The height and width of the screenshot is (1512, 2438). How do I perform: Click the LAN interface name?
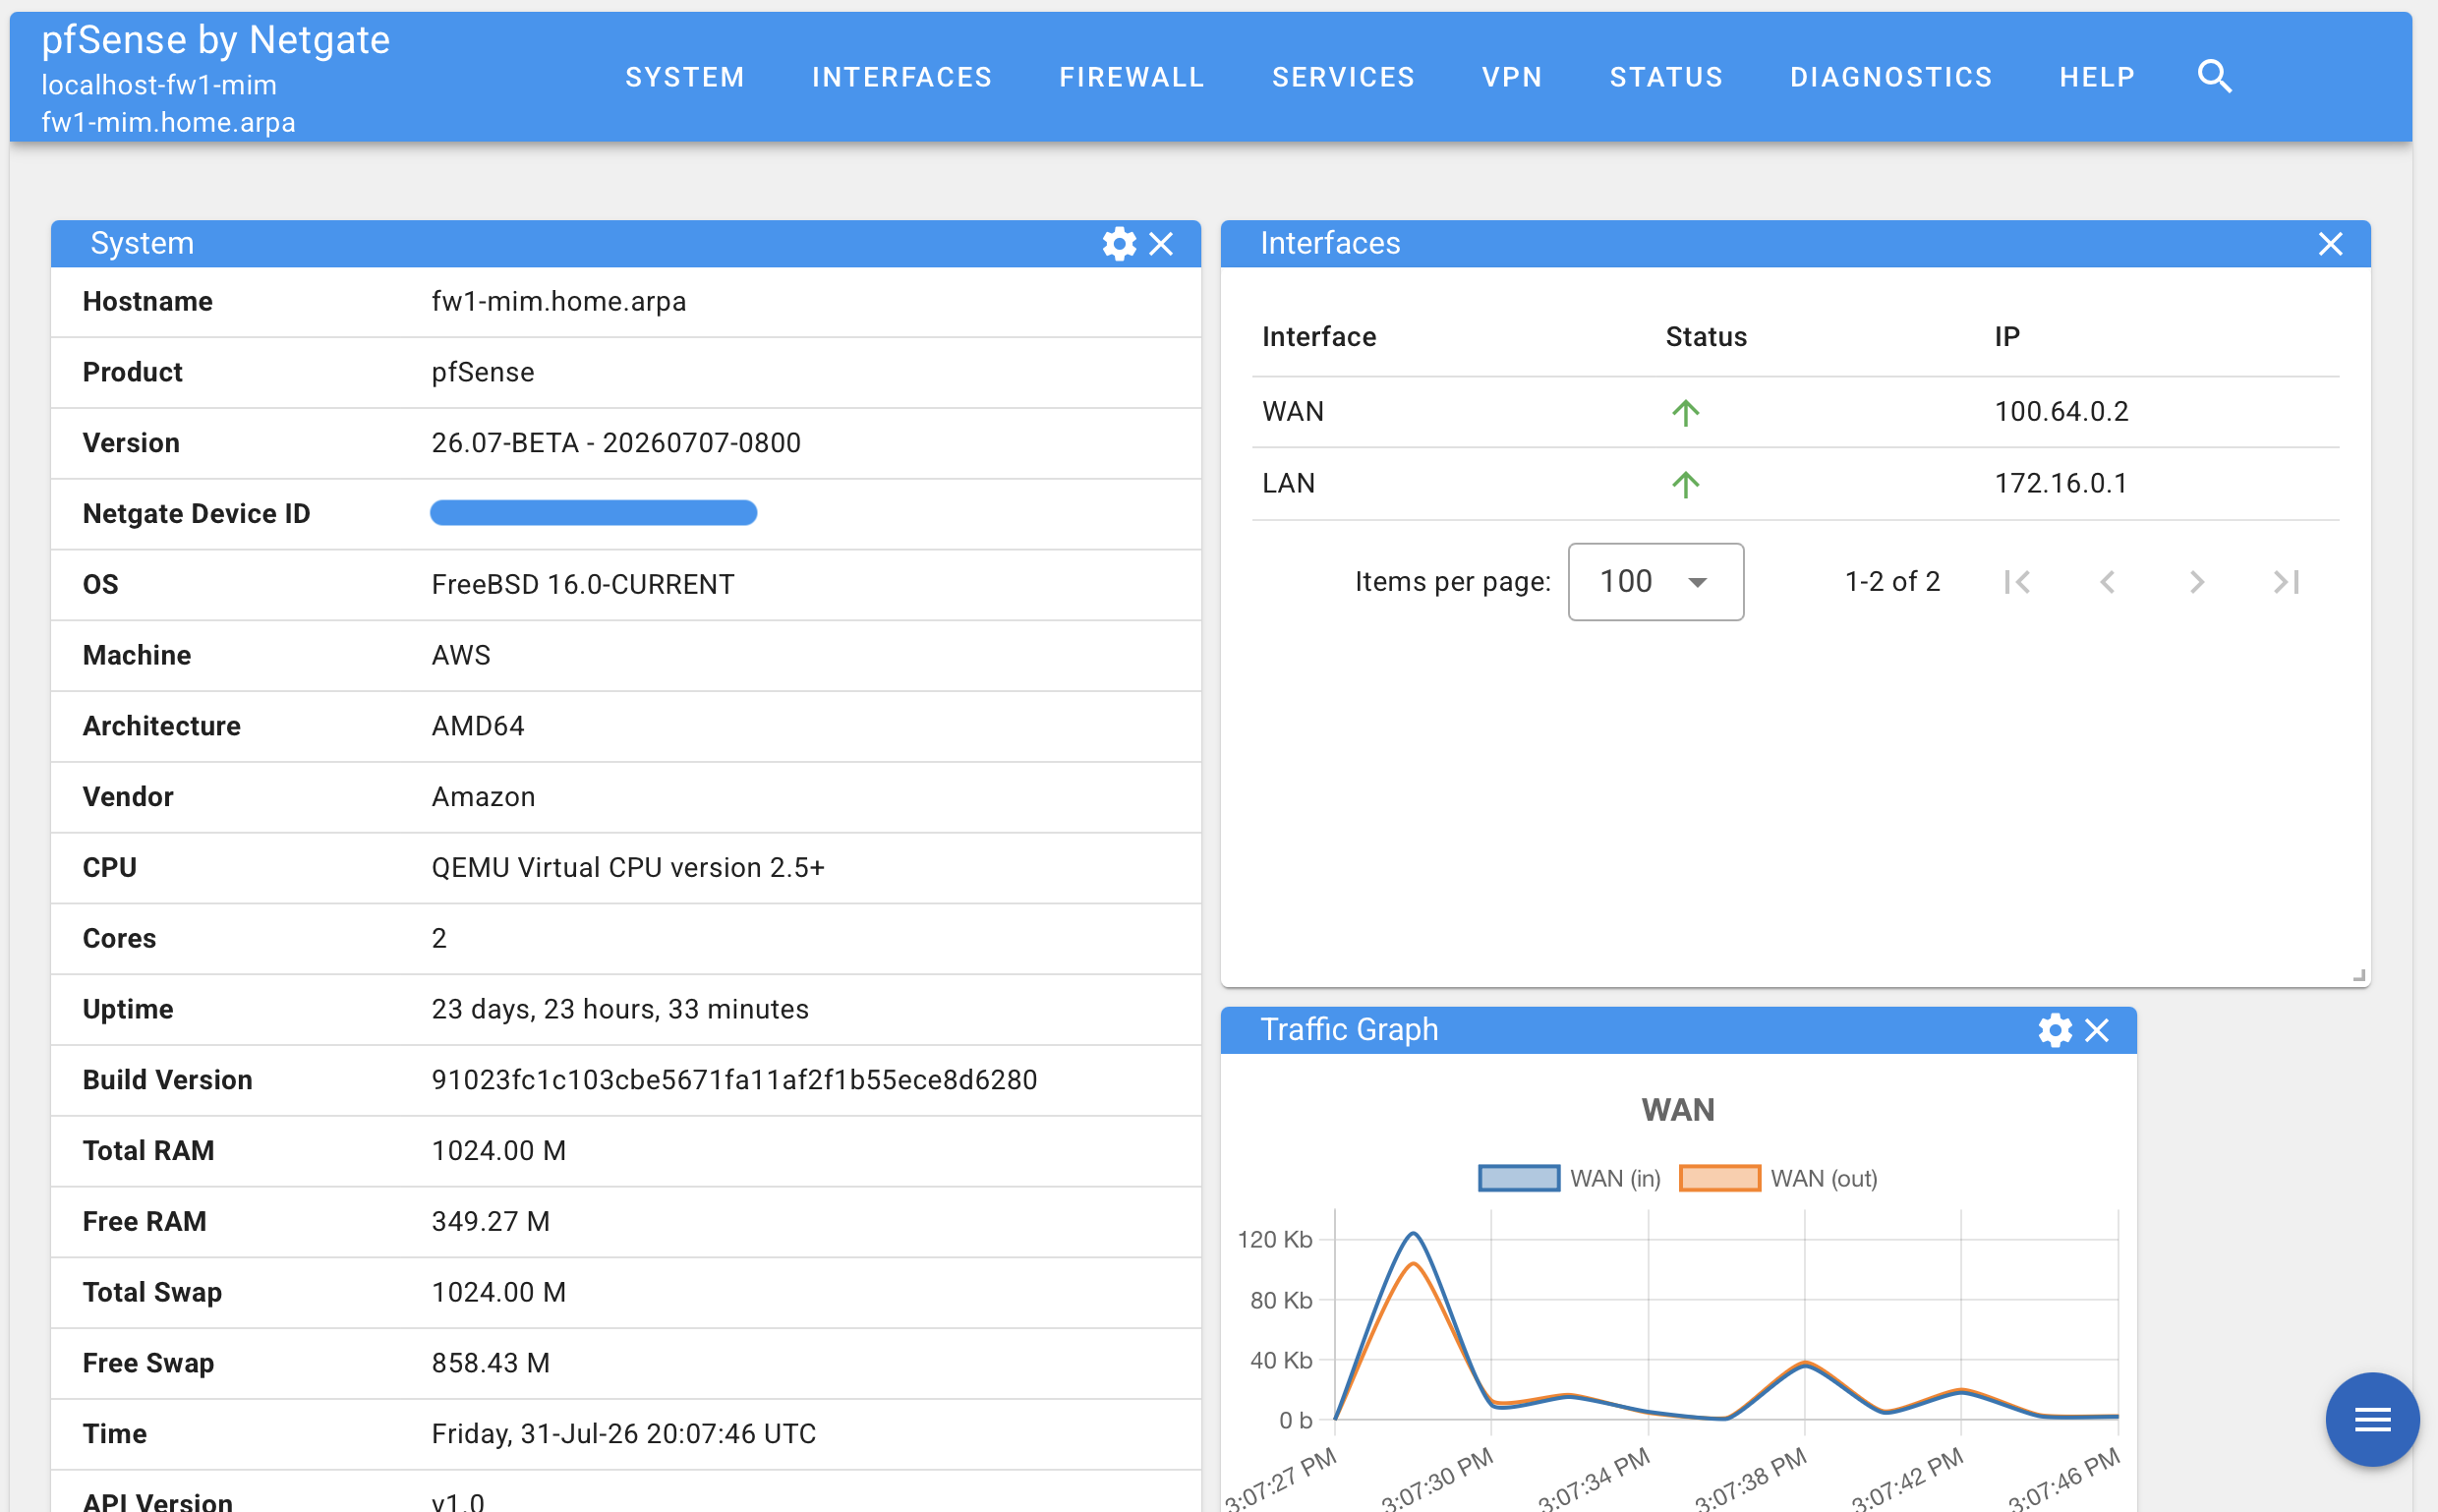[x=1289, y=484]
